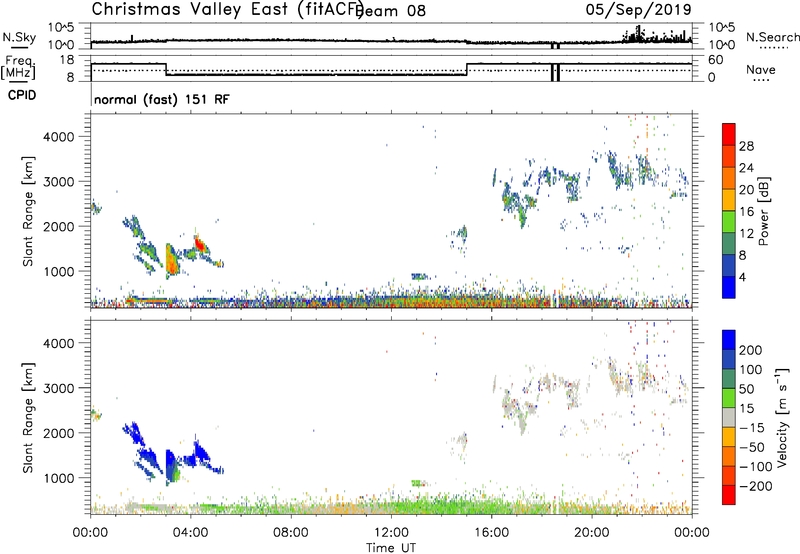Click the 04:00 time tick label

tap(190, 533)
